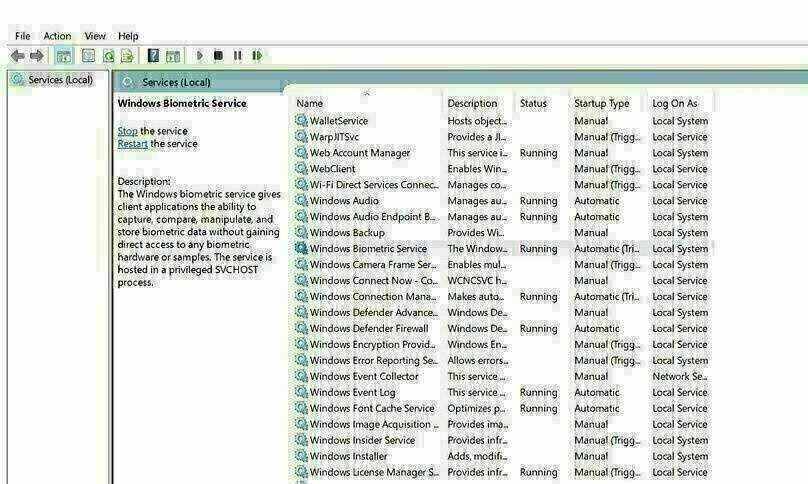Click the Restart Service toolbar icon
Image resolution: width=808 pixels, height=484 pixels.
coord(257,55)
